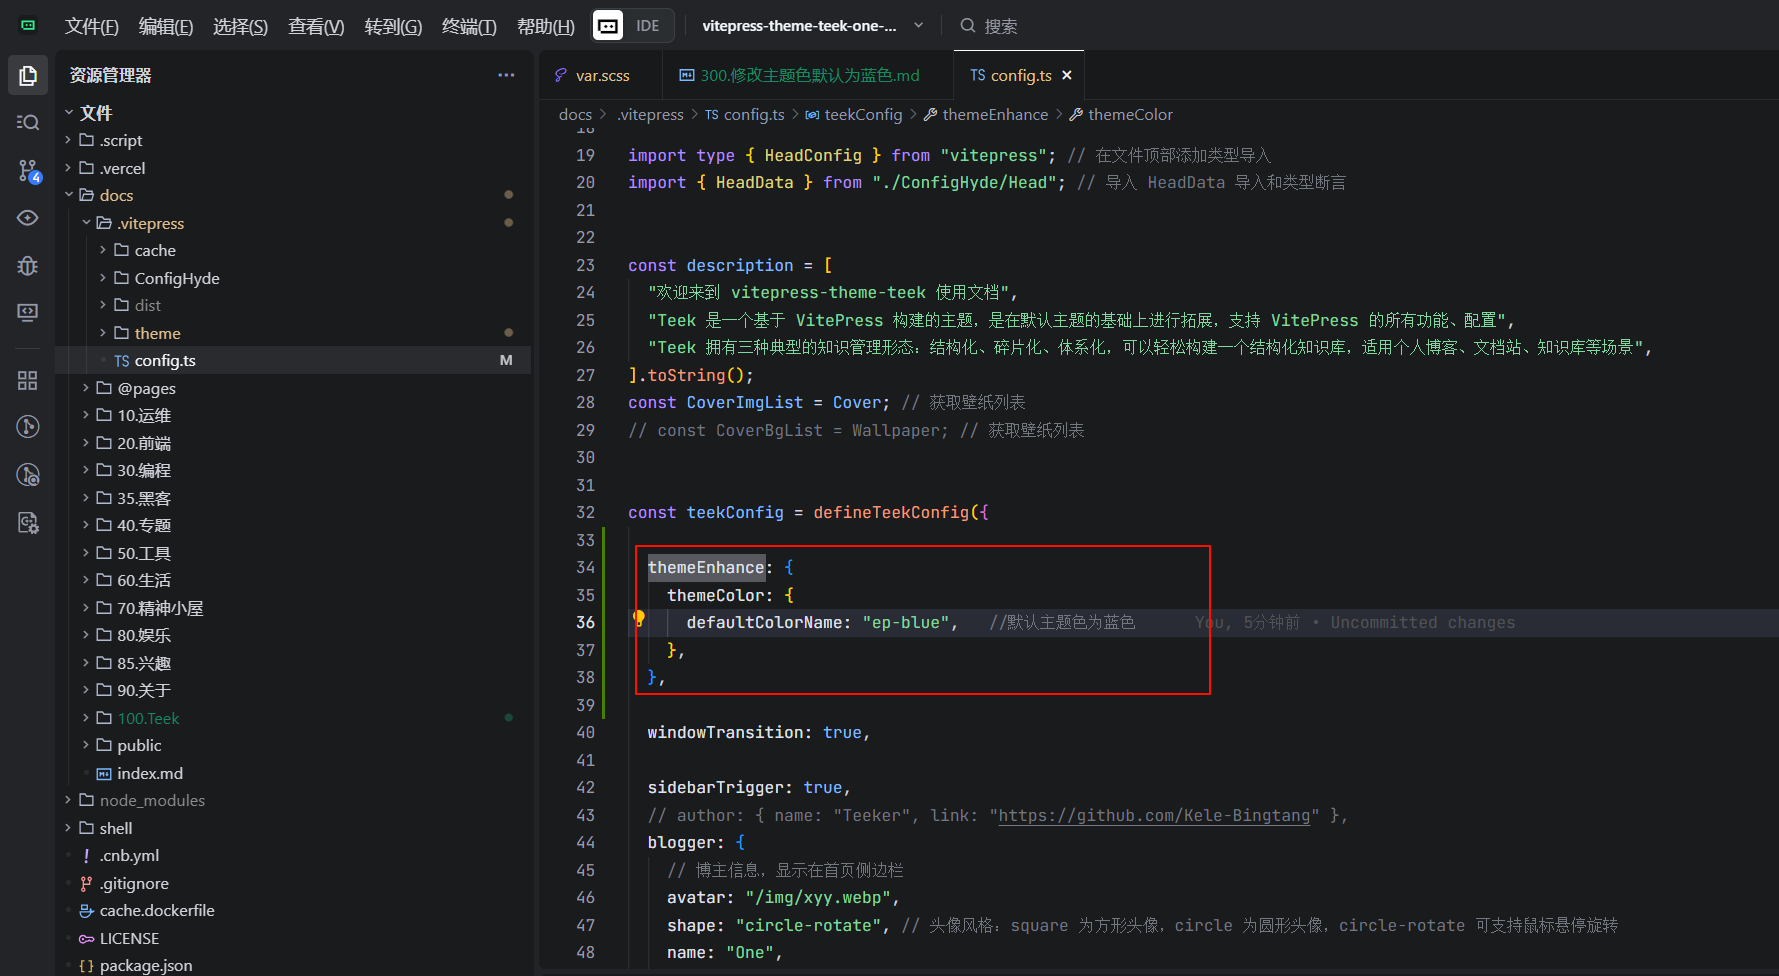
Task: Click the 搜索 search field
Action: pyautogui.click(x=1000, y=26)
